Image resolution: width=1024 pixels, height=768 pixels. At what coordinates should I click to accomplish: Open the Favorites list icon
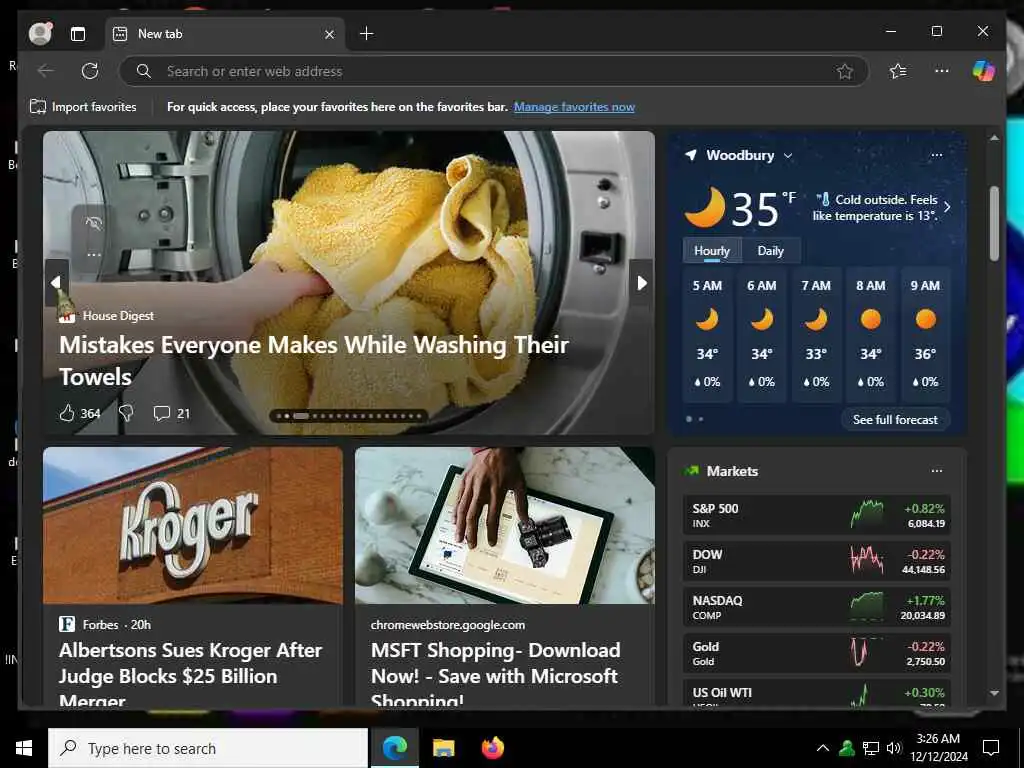click(x=898, y=71)
